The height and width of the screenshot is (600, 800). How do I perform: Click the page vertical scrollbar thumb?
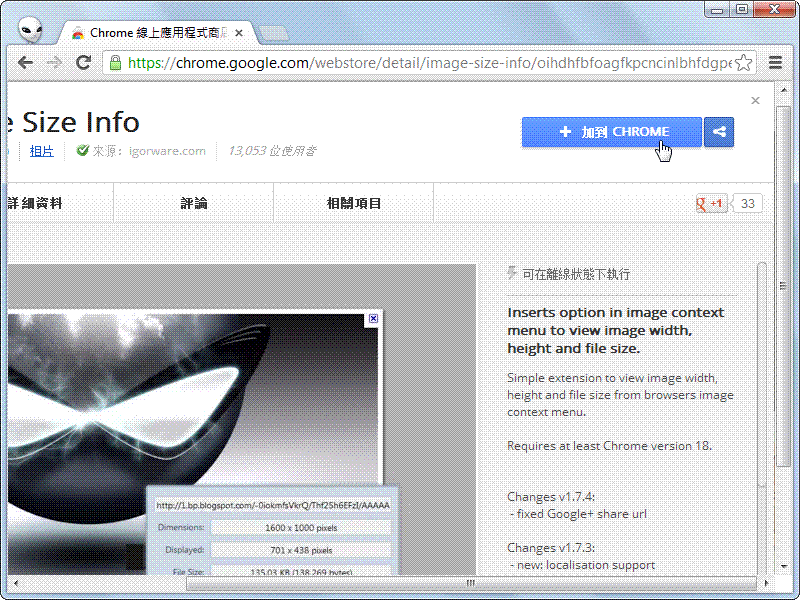[783, 286]
